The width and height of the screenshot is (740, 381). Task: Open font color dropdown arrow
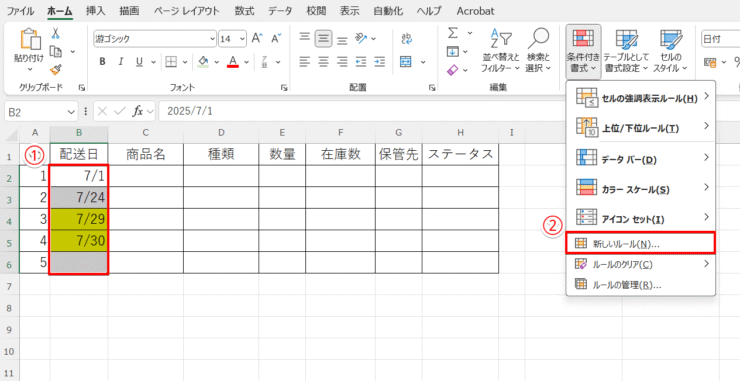pos(245,62)
